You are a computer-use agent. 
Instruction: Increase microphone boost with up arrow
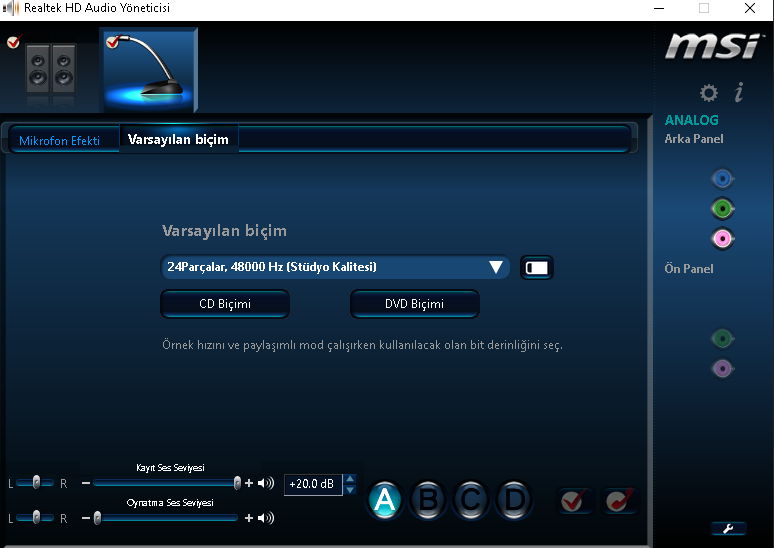[x=350, y=479]
